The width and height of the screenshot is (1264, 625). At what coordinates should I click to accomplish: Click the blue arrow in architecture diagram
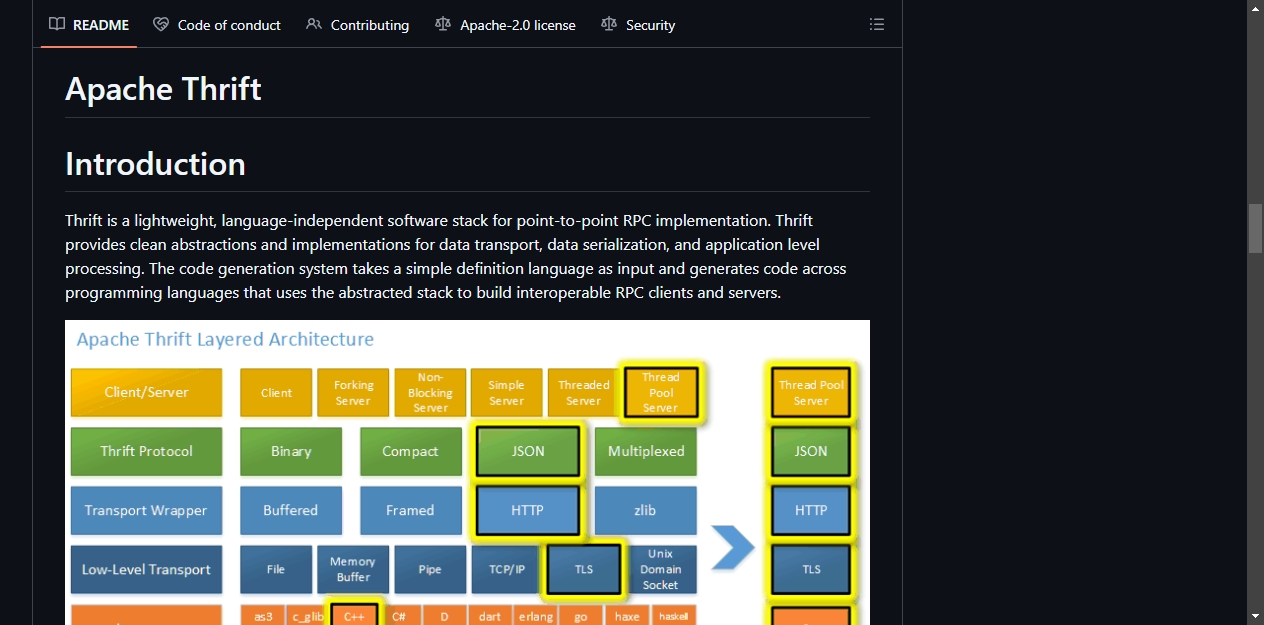(733, 549)
